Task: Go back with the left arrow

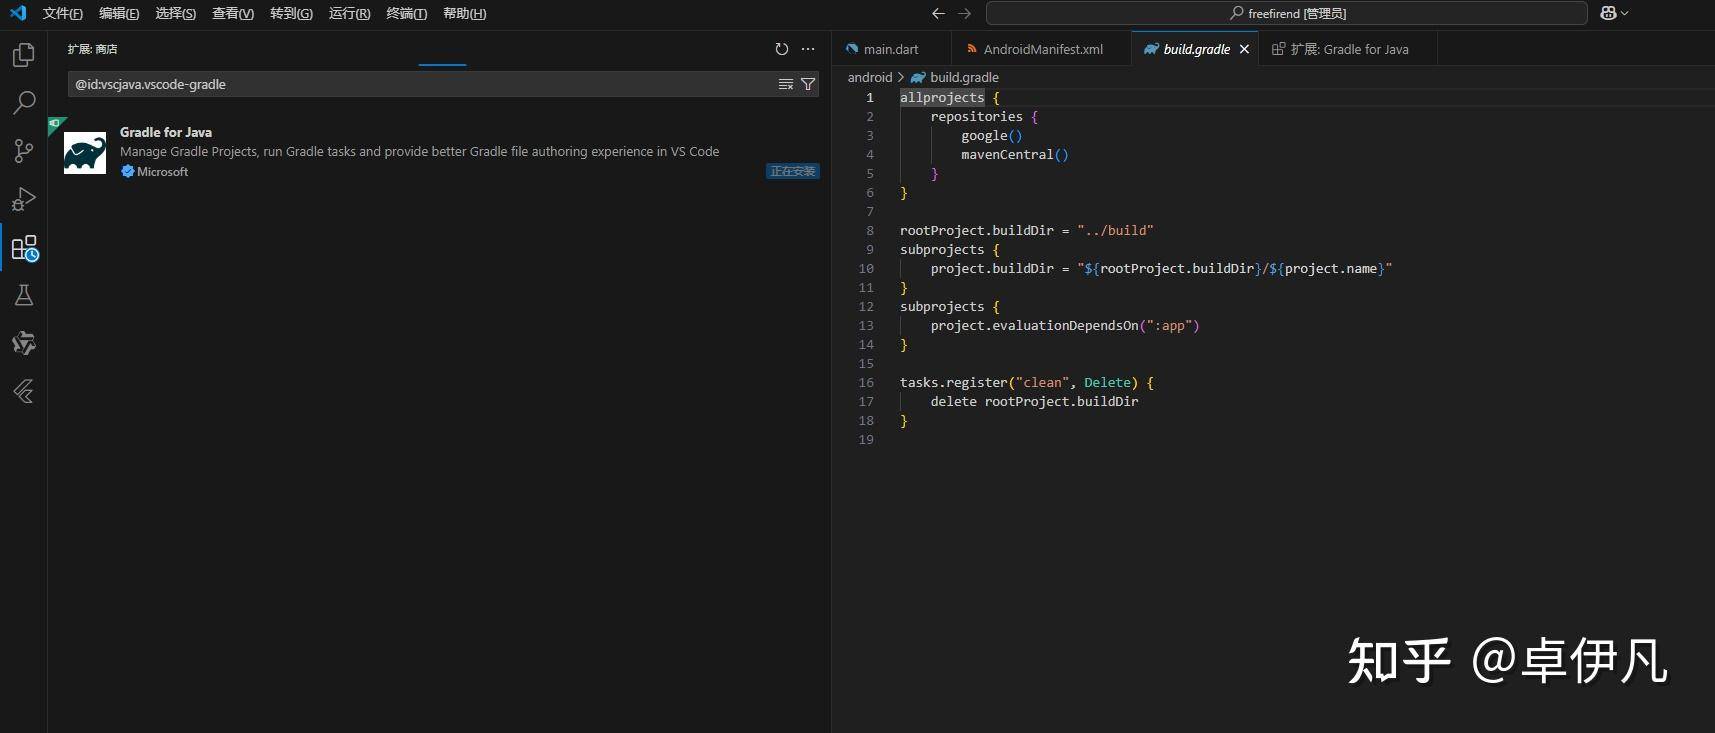Action: point(938,13)
